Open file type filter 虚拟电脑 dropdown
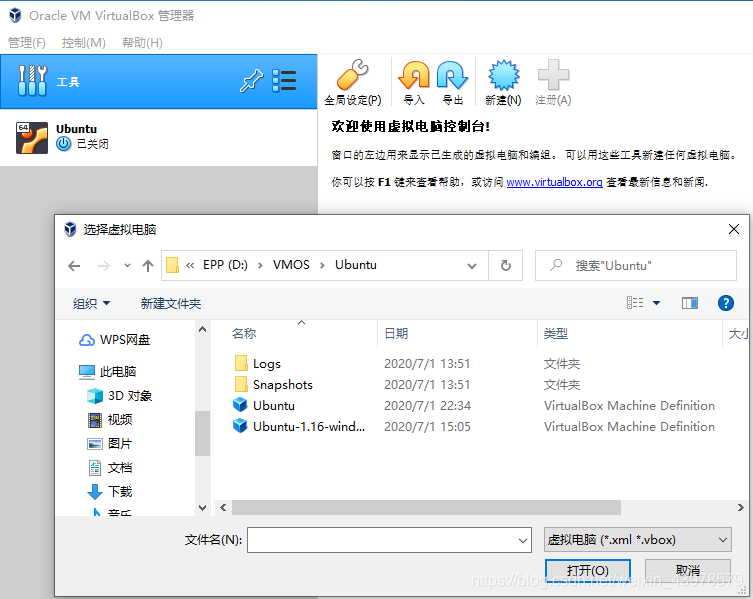The image size is (753, 599). click(x=638, y=540)
